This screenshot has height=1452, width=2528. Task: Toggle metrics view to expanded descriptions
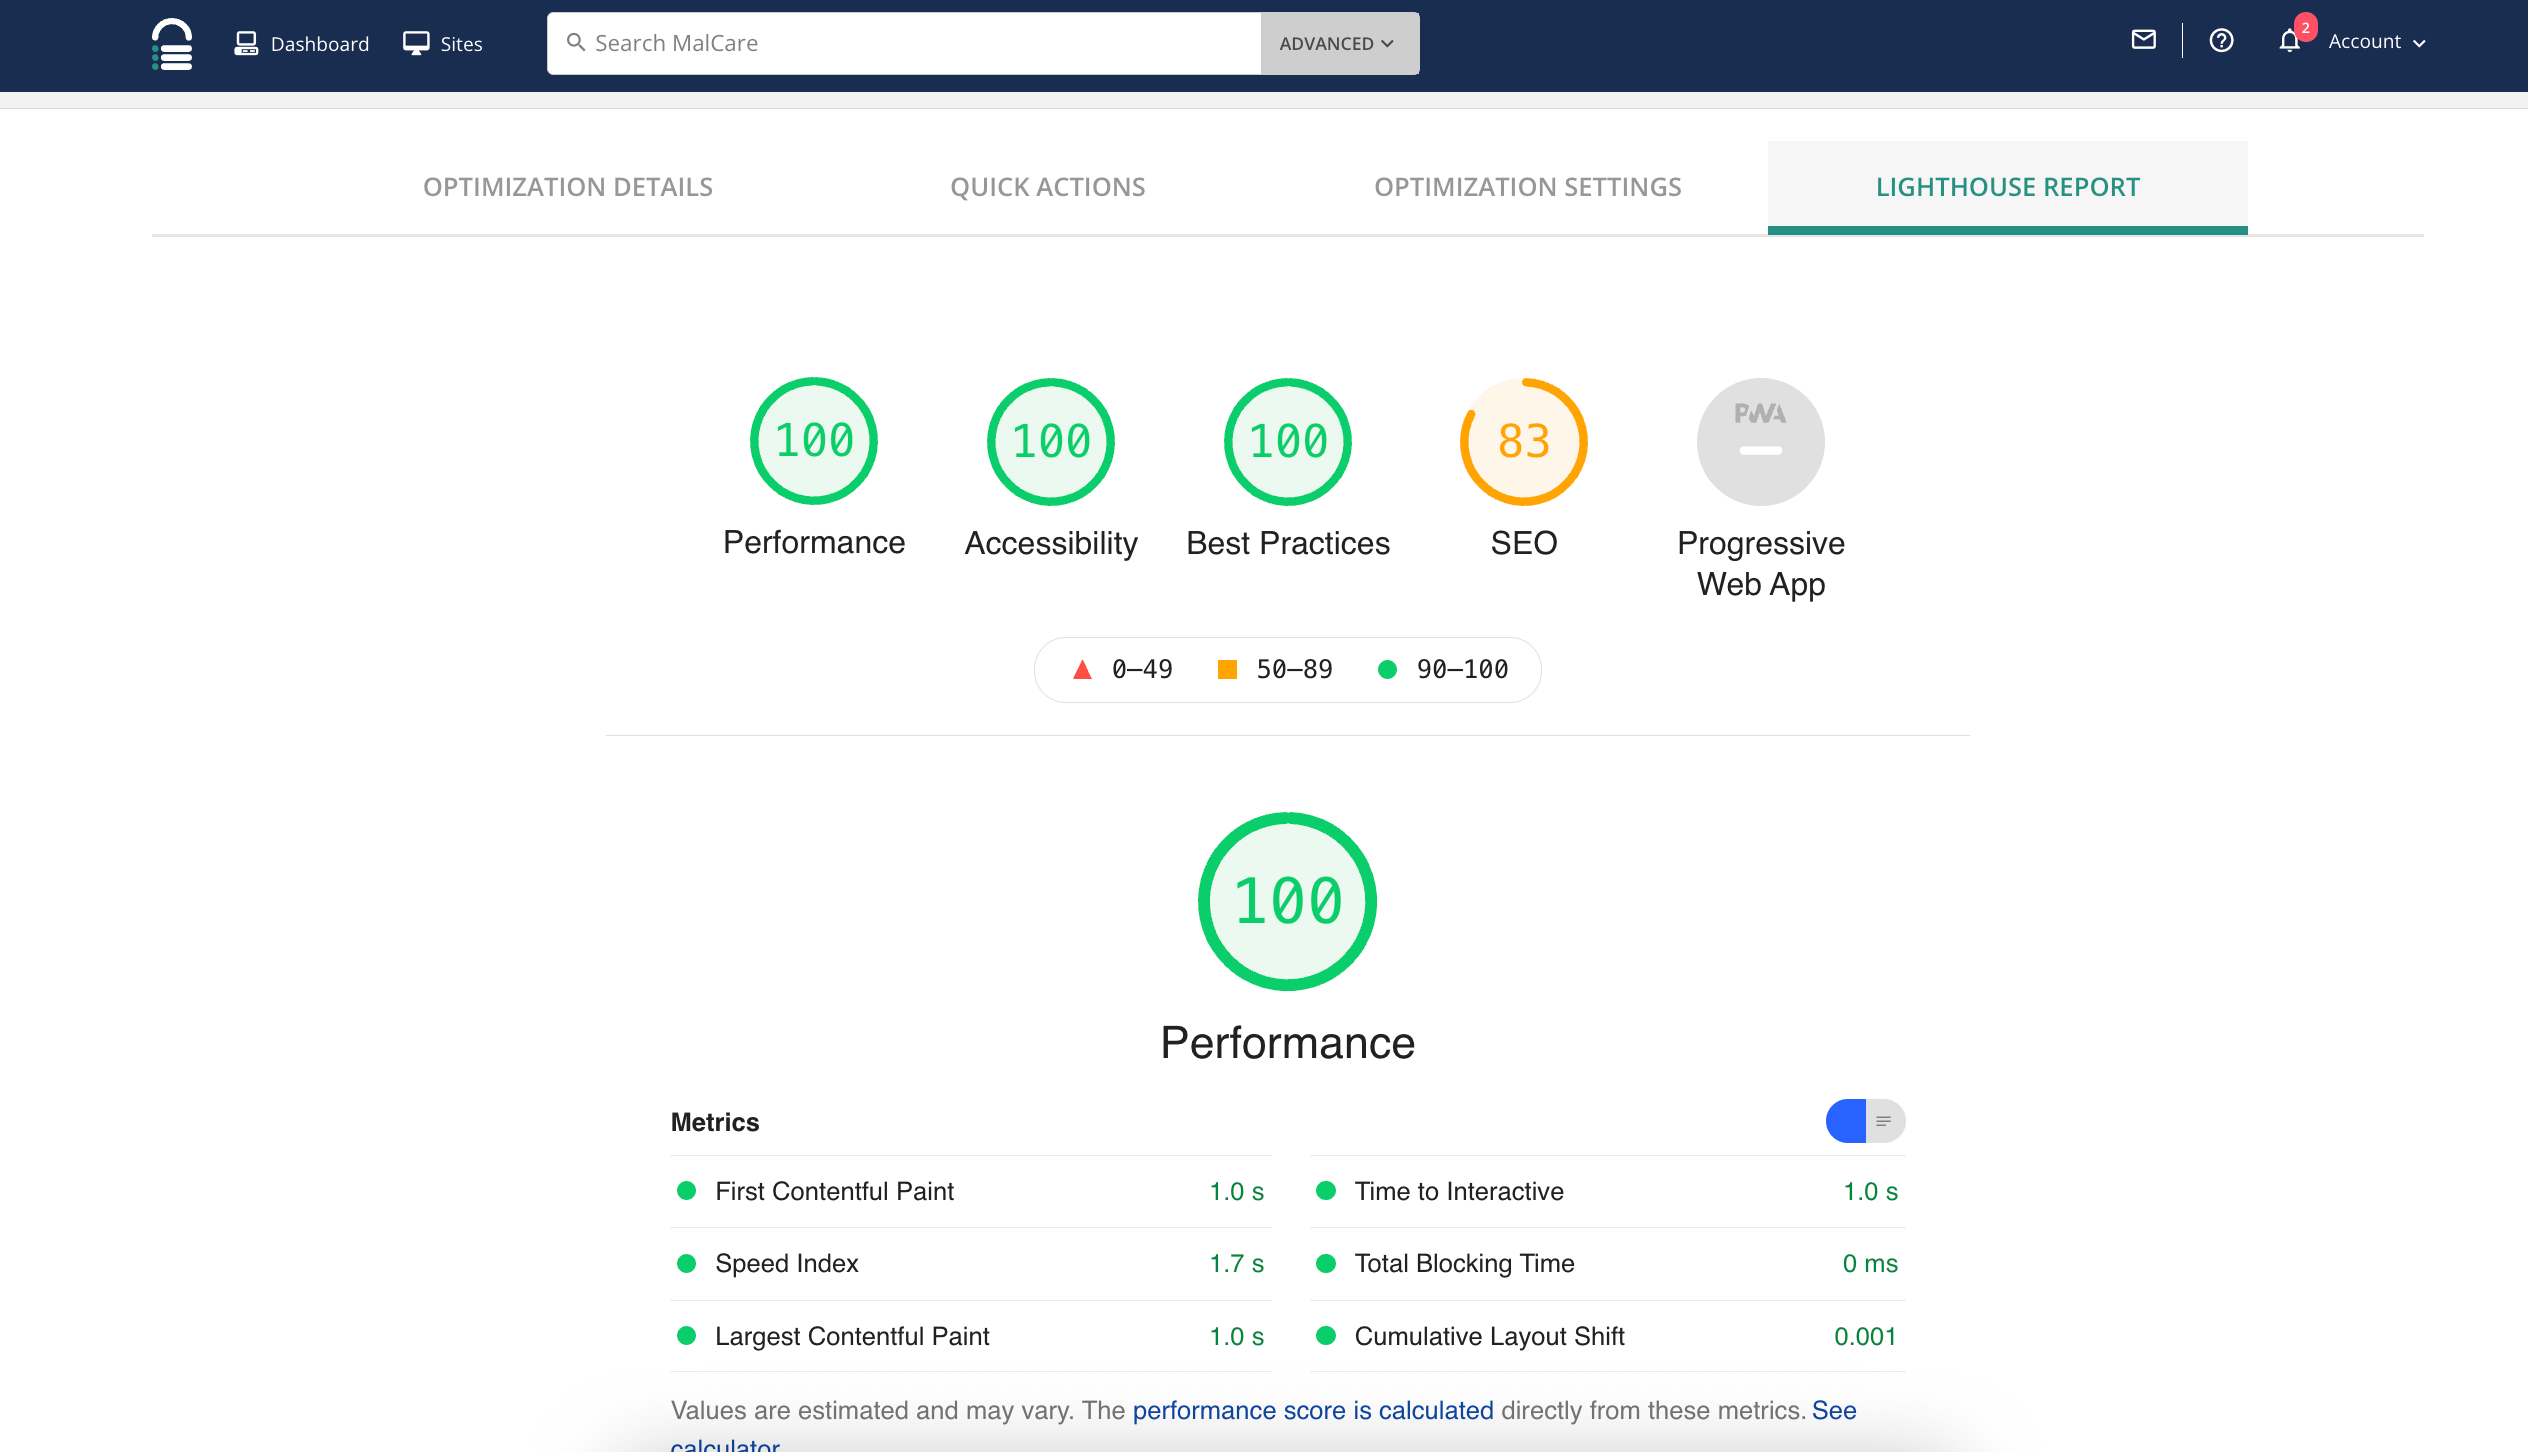[x=1885, y=1121]
